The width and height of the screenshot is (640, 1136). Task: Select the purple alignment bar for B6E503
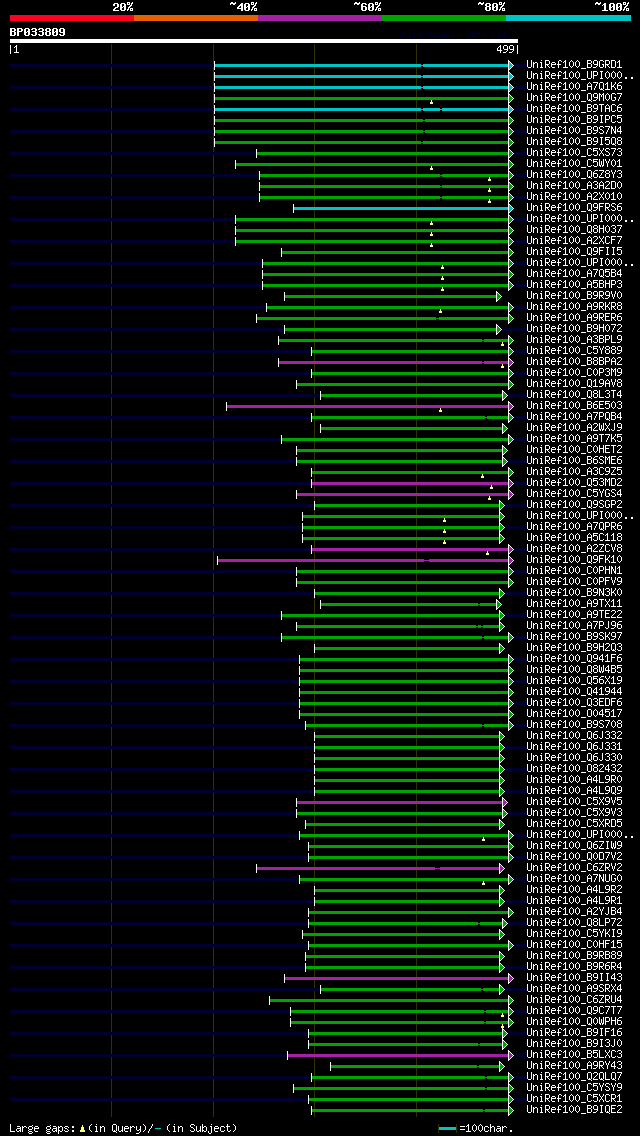(x=370, y=406)
